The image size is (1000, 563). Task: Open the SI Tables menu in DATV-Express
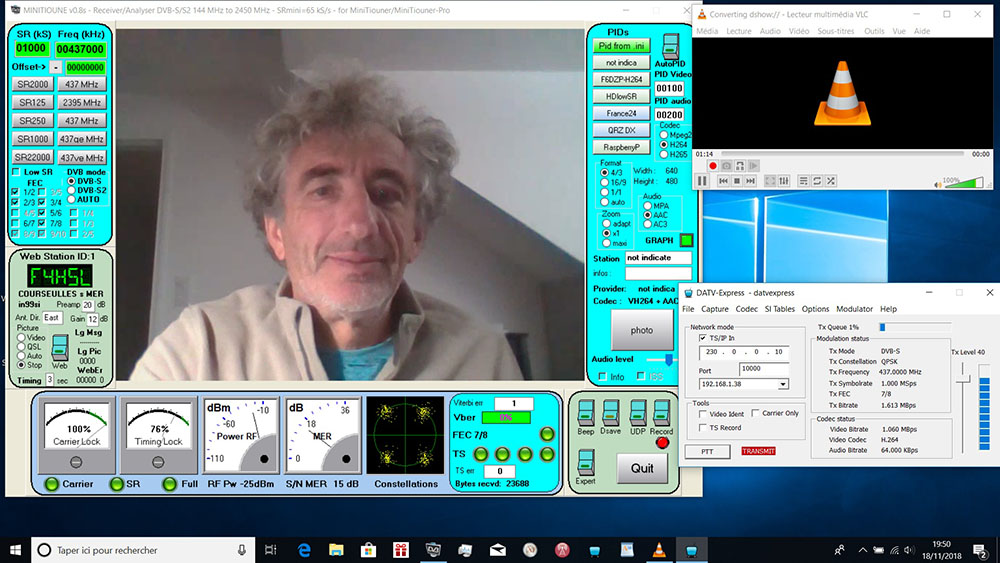point(779,309)
